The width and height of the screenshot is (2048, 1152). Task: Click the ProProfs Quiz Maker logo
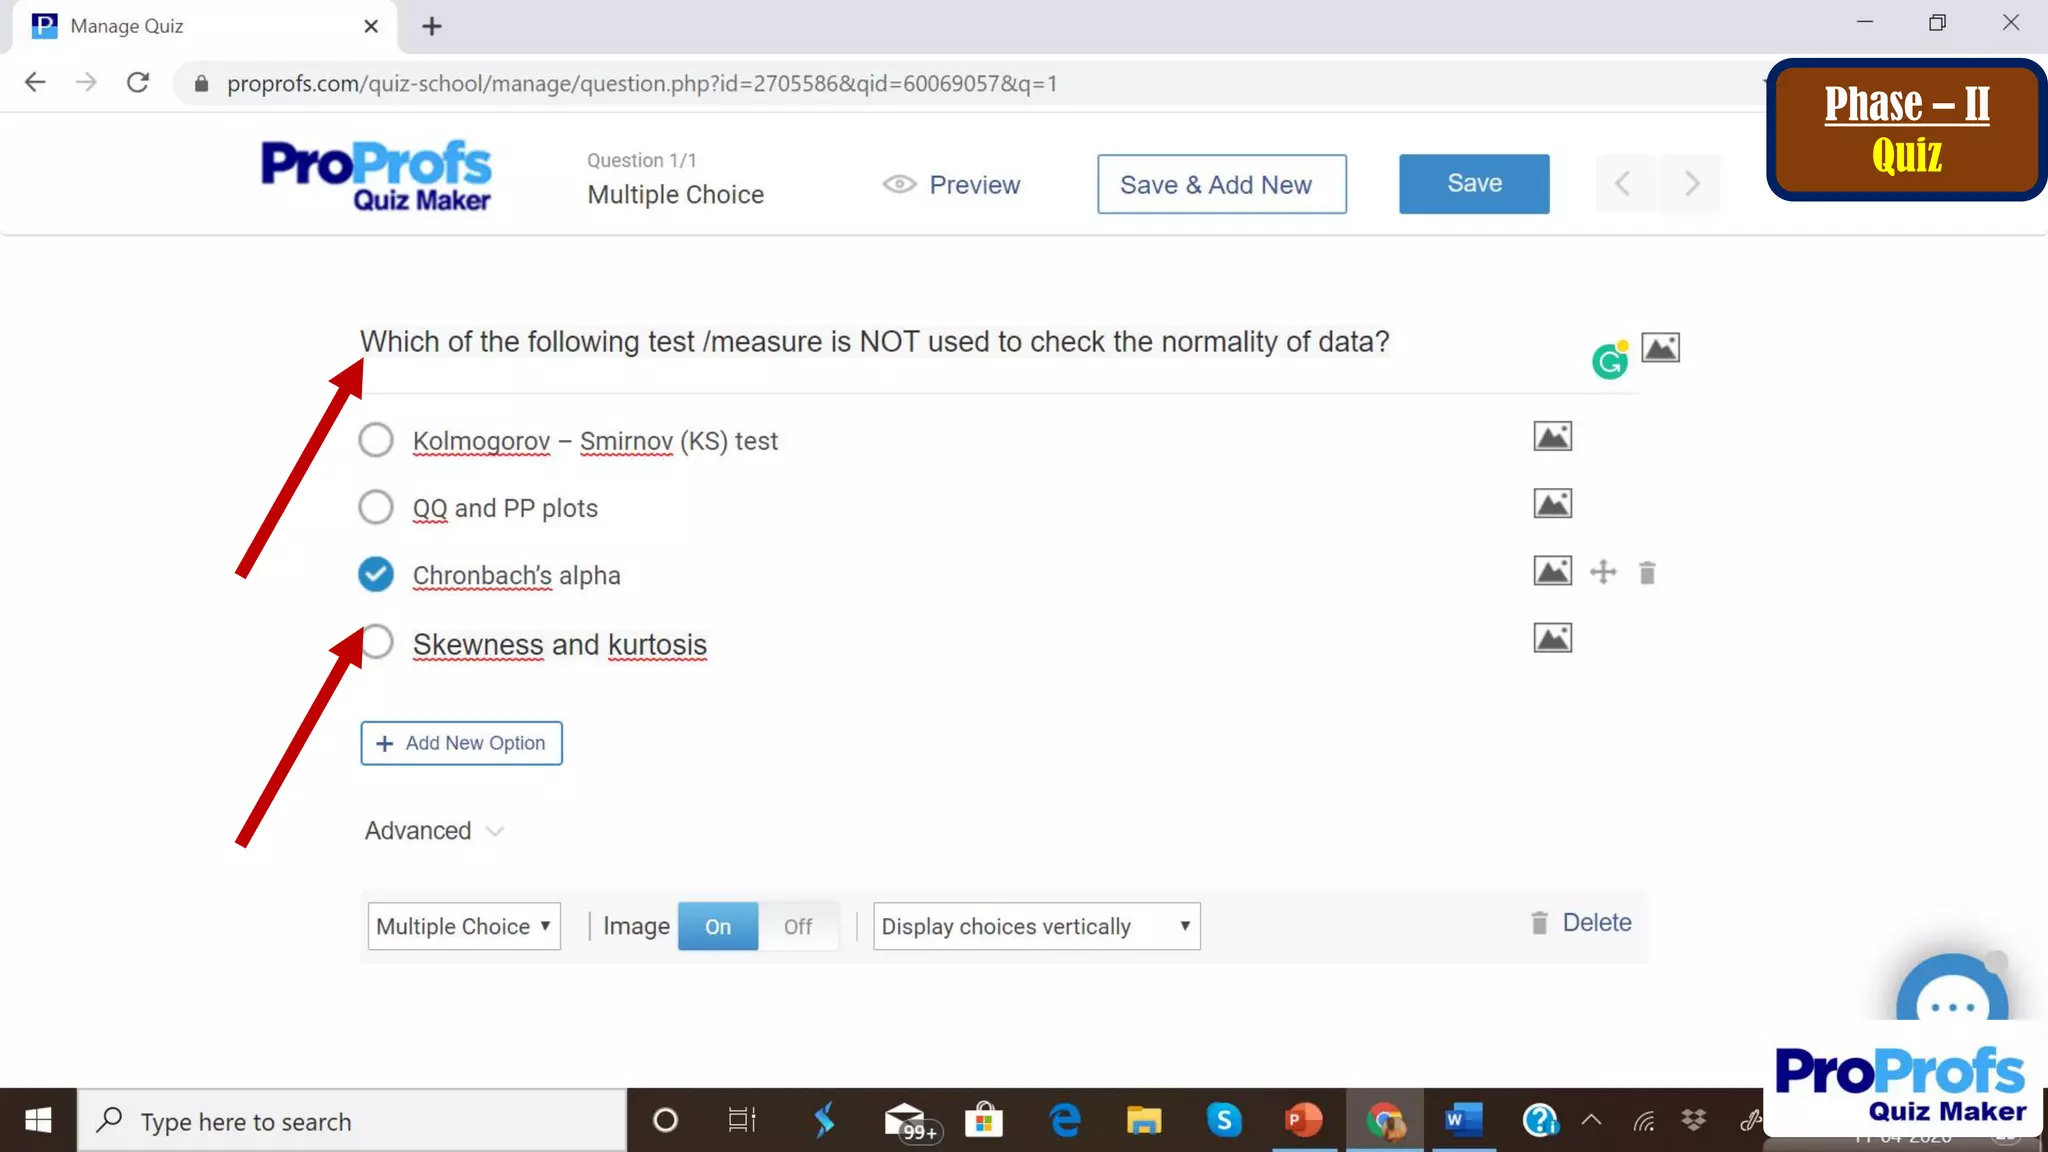click(375, 175)
